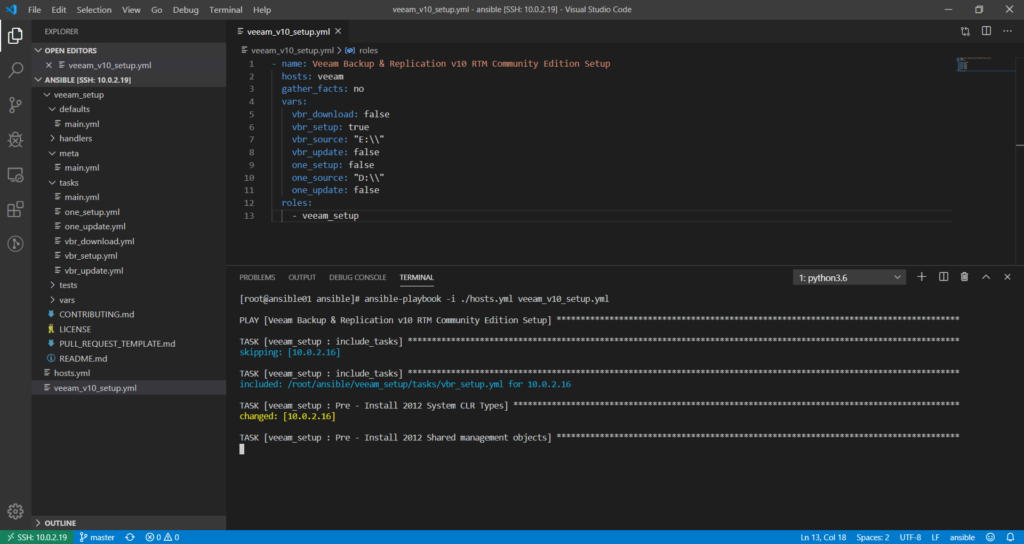This screenshot has width=1024, height=544.
Task: Maximize the panel with up chevron
Action: [x=986, y=277]
